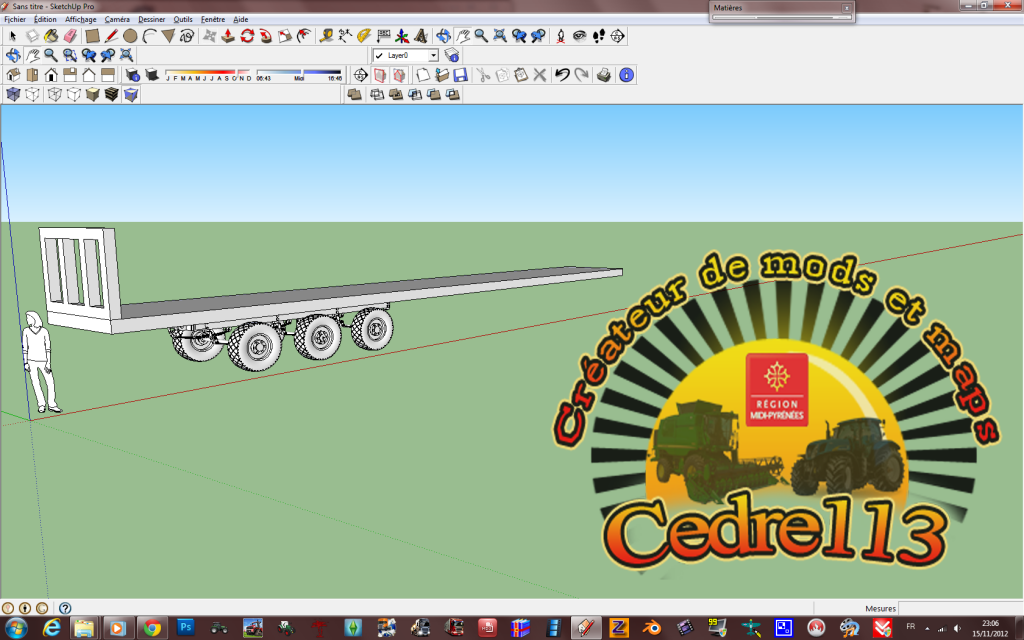Enable Hidden Line face style
The height and width of the screenshot is (640, 1024).
(x=73, y=95)
